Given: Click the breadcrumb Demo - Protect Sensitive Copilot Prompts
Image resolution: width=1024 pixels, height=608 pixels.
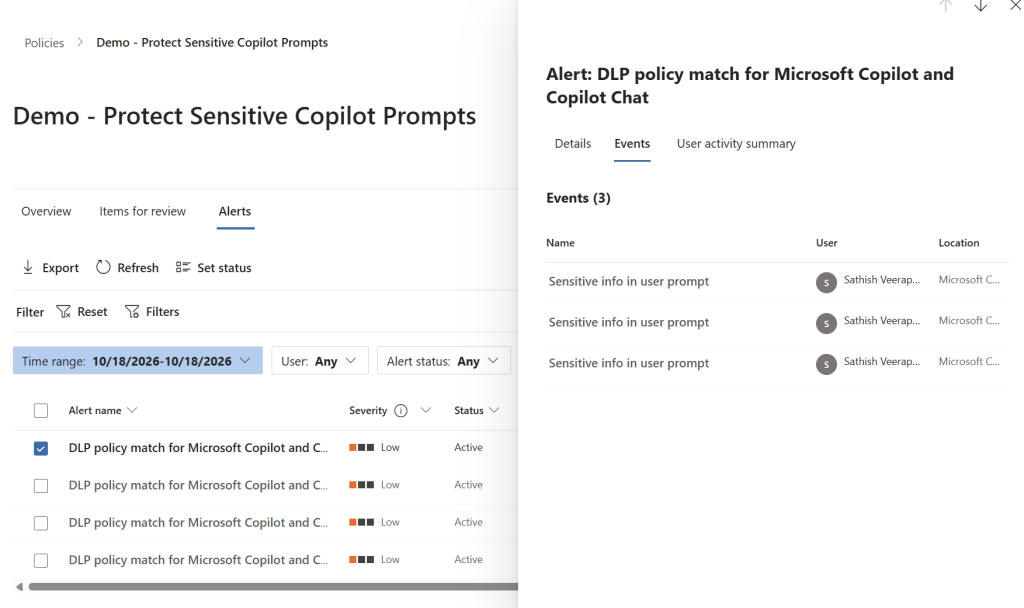Looking at the screenshot, I should pos(212,42).
